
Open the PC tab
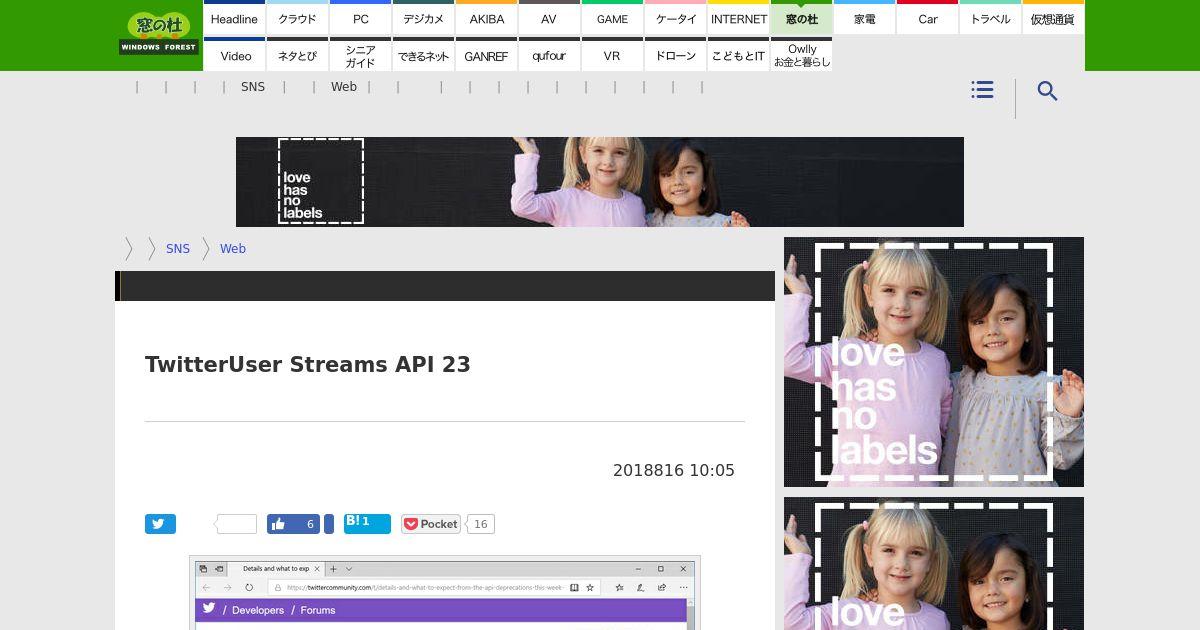pos(360,18)
